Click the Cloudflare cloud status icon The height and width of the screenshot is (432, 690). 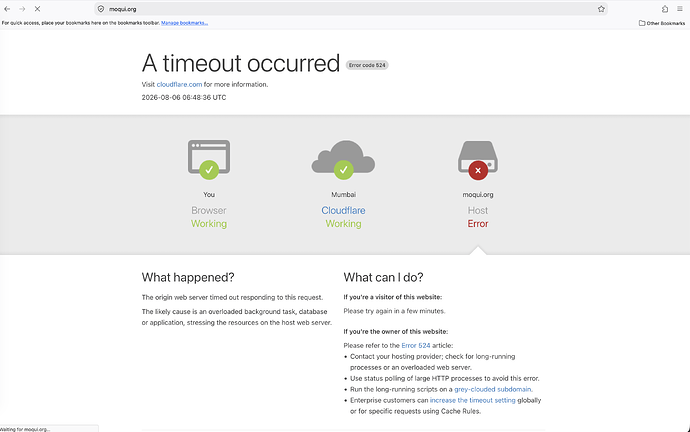coord(343,159)
